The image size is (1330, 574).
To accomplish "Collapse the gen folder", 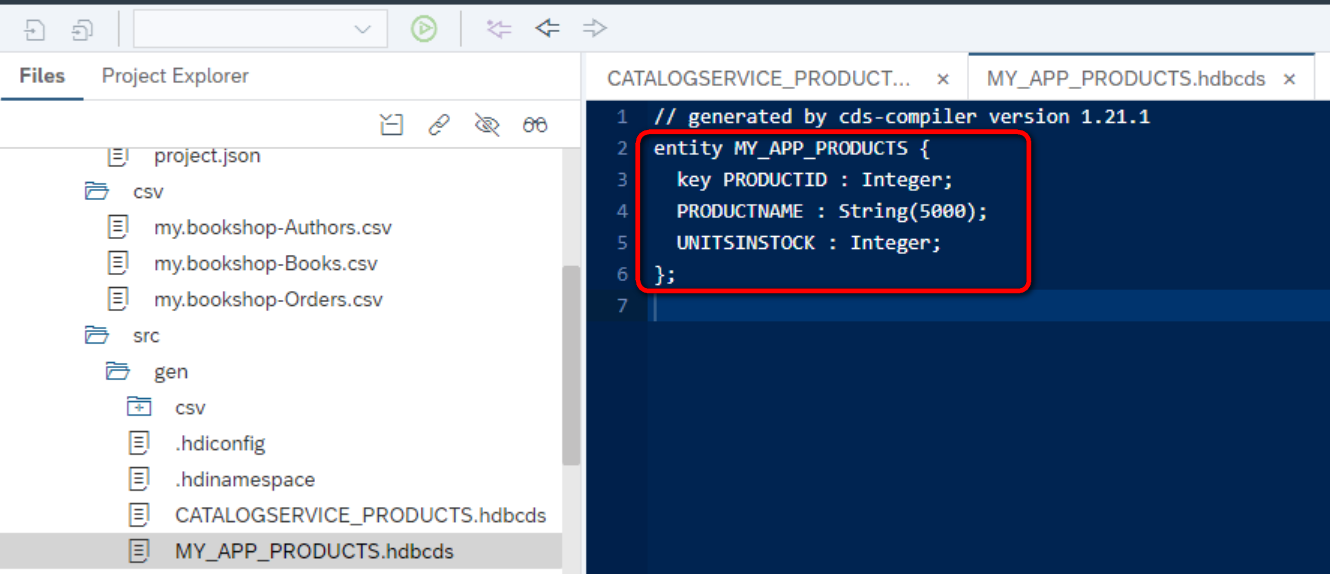I will point(118,371).
